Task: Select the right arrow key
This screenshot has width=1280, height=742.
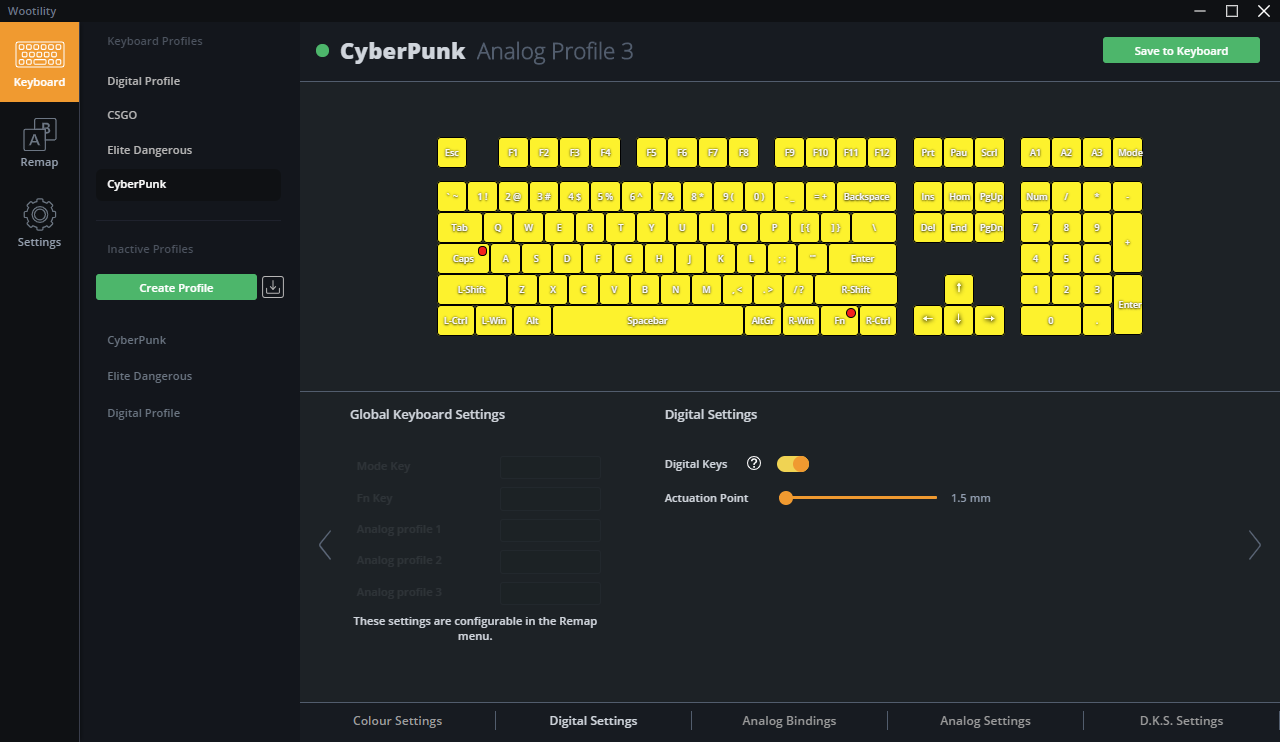Action: [990, 320]
